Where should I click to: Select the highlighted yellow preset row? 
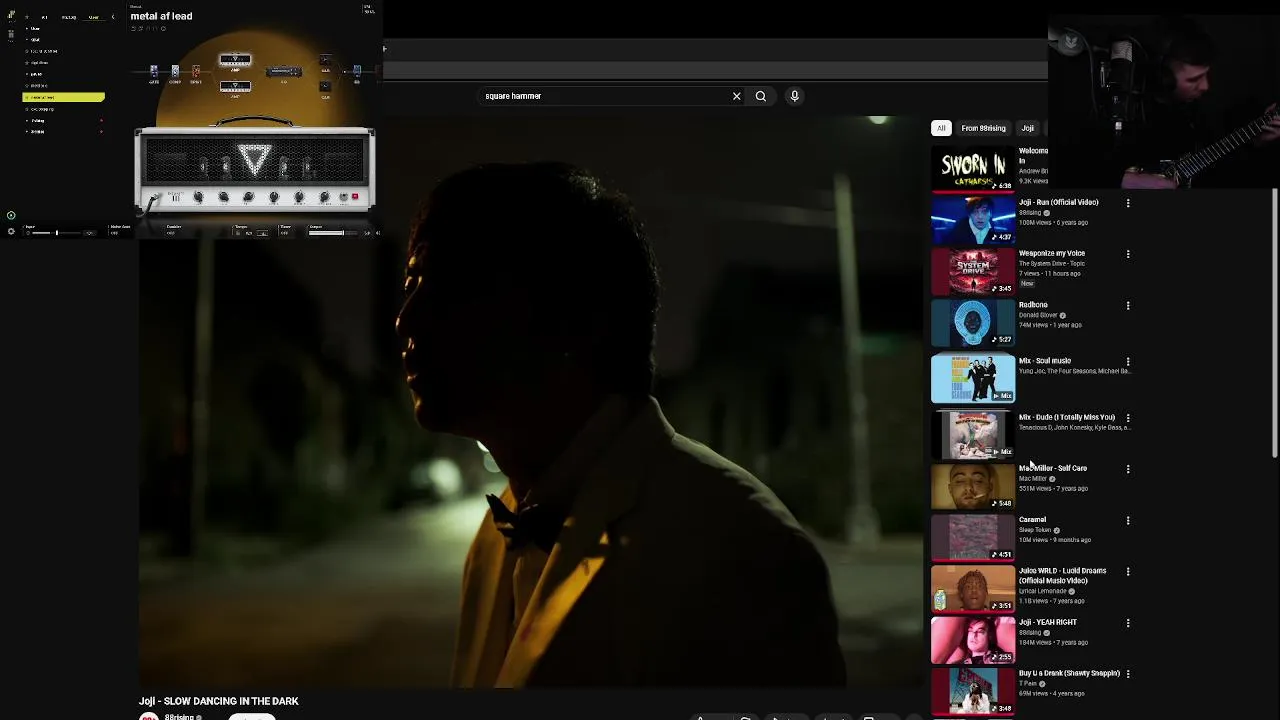[63, 97]
